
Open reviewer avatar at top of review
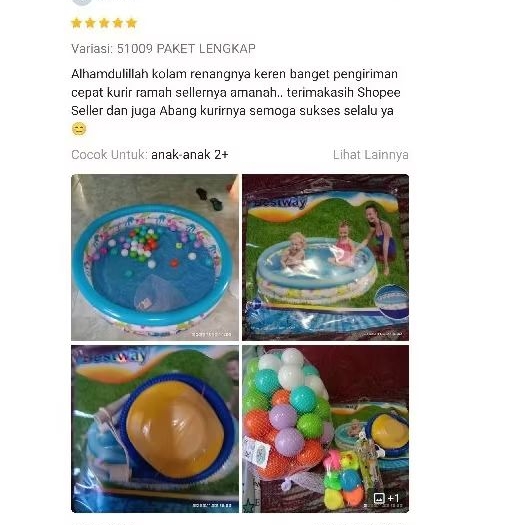point(82,2)
